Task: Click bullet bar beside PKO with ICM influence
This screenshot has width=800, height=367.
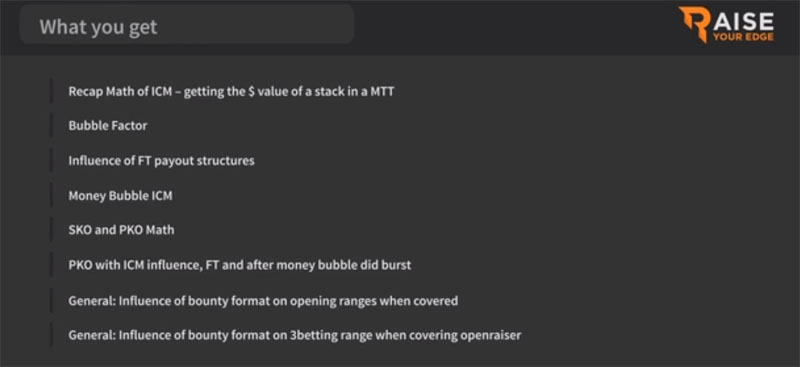Action: (51, 264)
